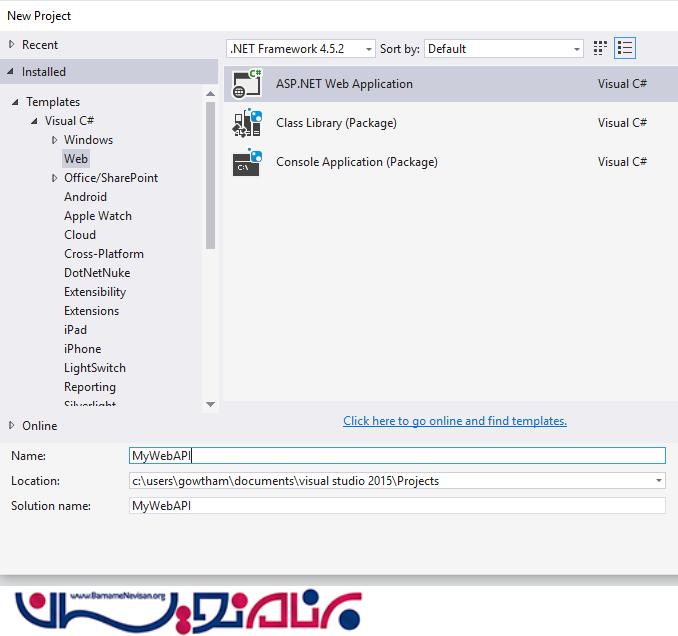Select the Web template category
Screen dimensions: 678x636
(76, 159)
